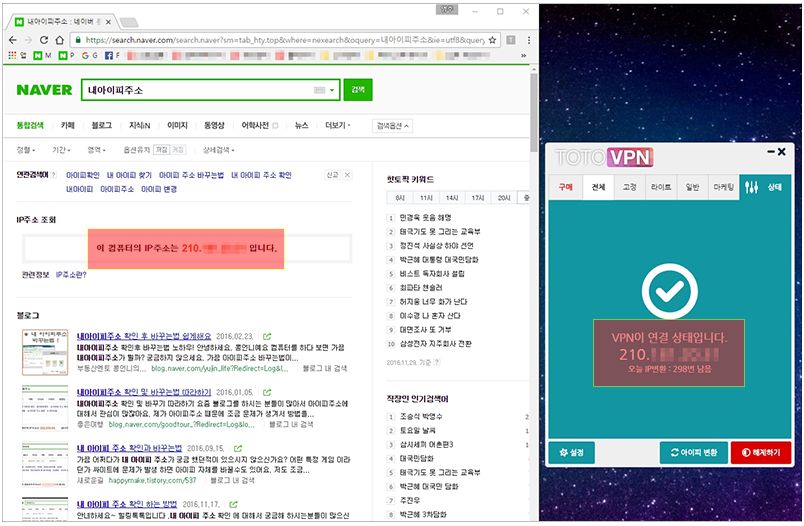This screenshot has width=804, height=526.
Task: Collapse the 검색옵션 panel
Action: click(x=392, y=126)
